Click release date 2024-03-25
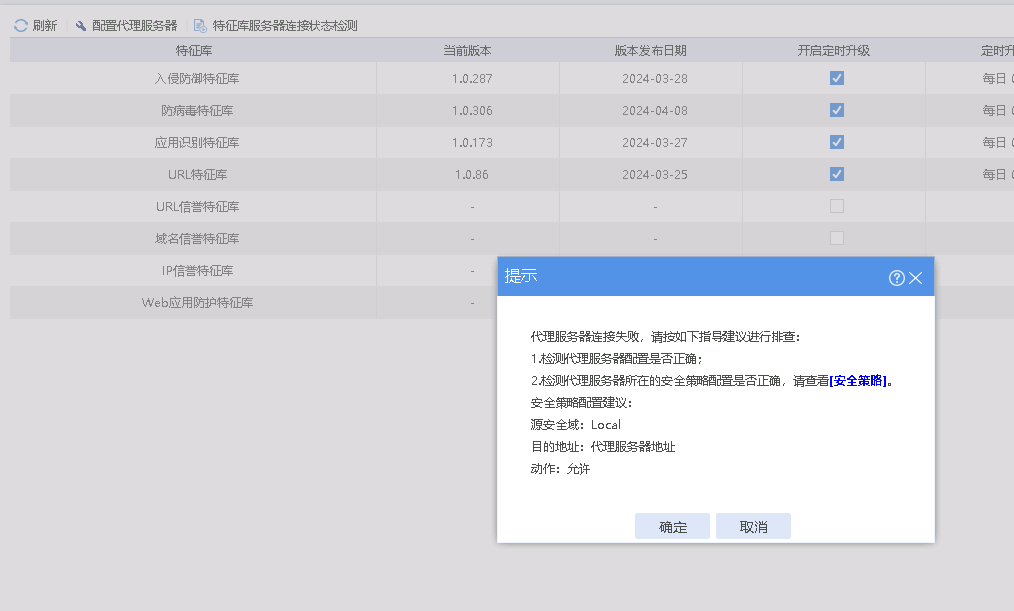Viewport: 1014px width, 611px height. click(x=655, y=175)
